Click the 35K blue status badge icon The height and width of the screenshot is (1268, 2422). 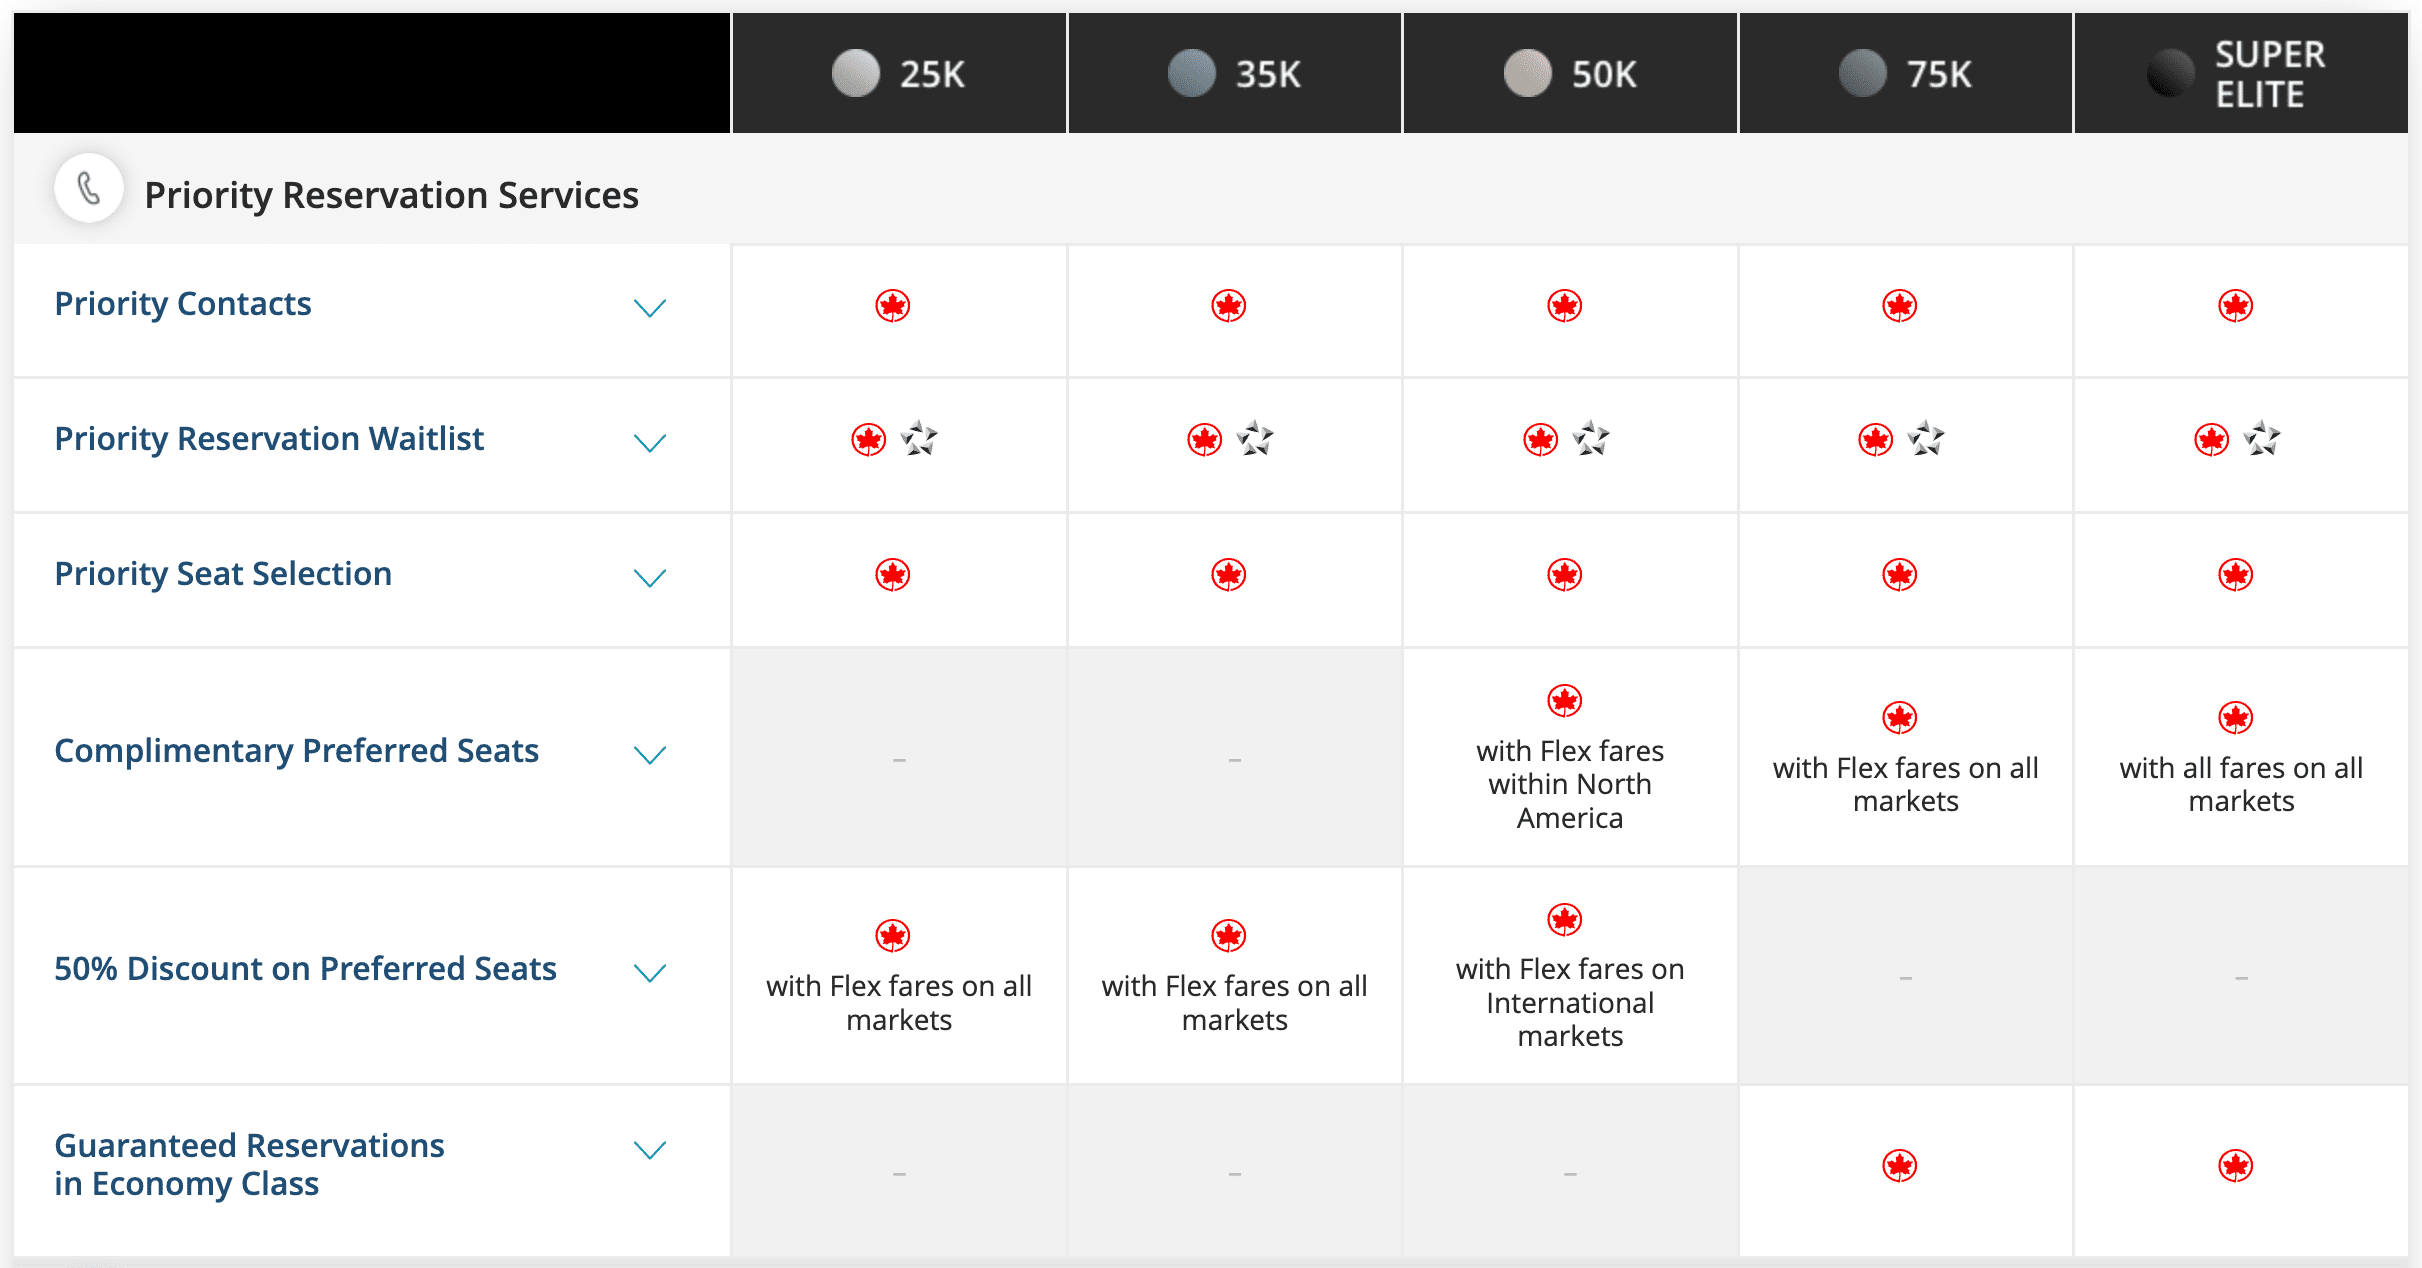click(x=1191, y=73)
